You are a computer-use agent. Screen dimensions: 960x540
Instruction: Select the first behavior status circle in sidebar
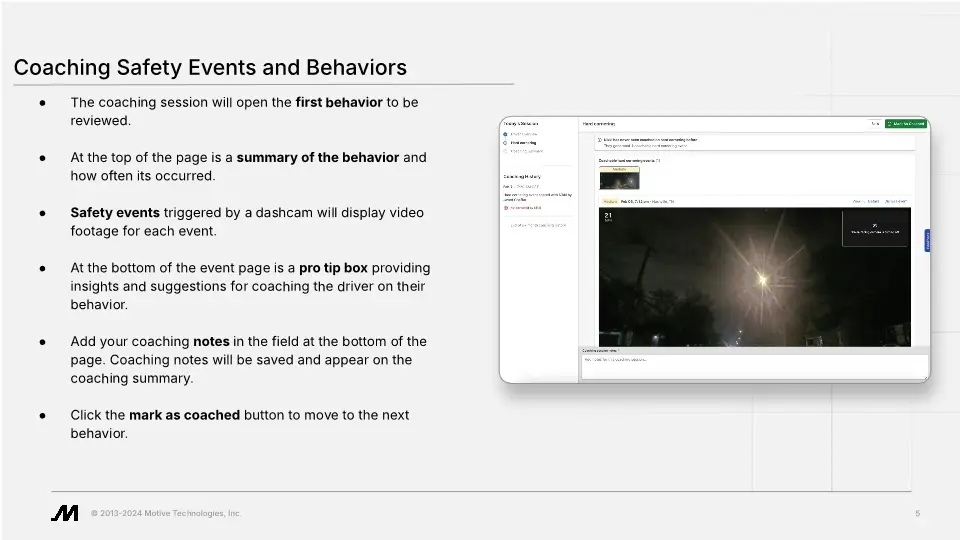pyautogui.click(x=506, y=134)
